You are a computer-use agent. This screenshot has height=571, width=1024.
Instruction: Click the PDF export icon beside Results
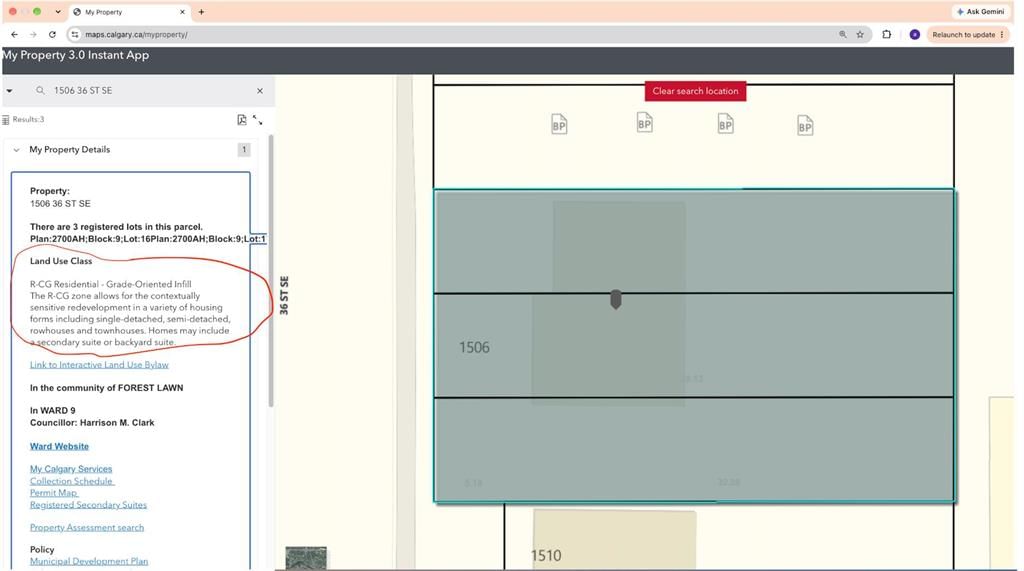(x=242, y=120)
